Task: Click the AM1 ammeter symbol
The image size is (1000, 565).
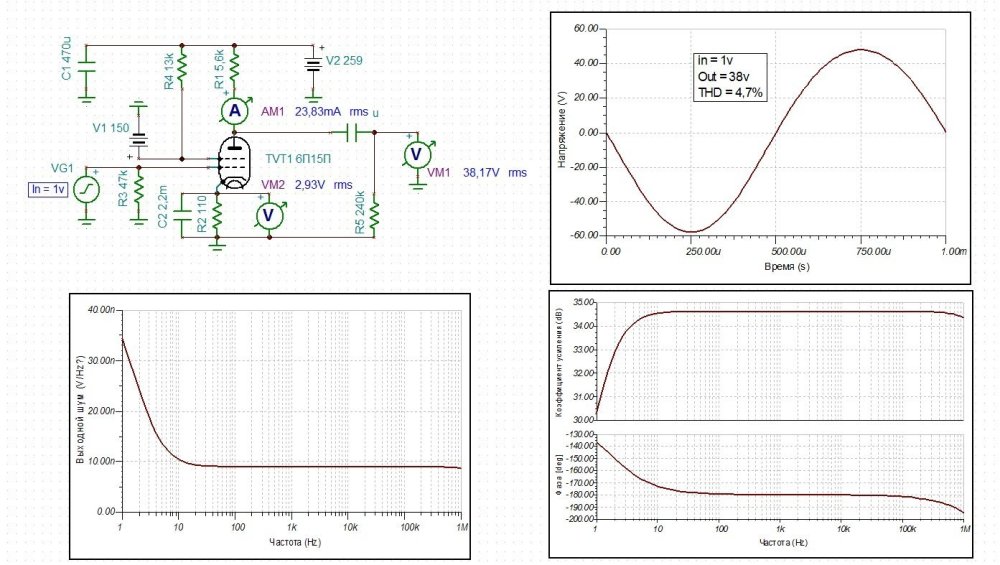Action: [x=234, y=110]
